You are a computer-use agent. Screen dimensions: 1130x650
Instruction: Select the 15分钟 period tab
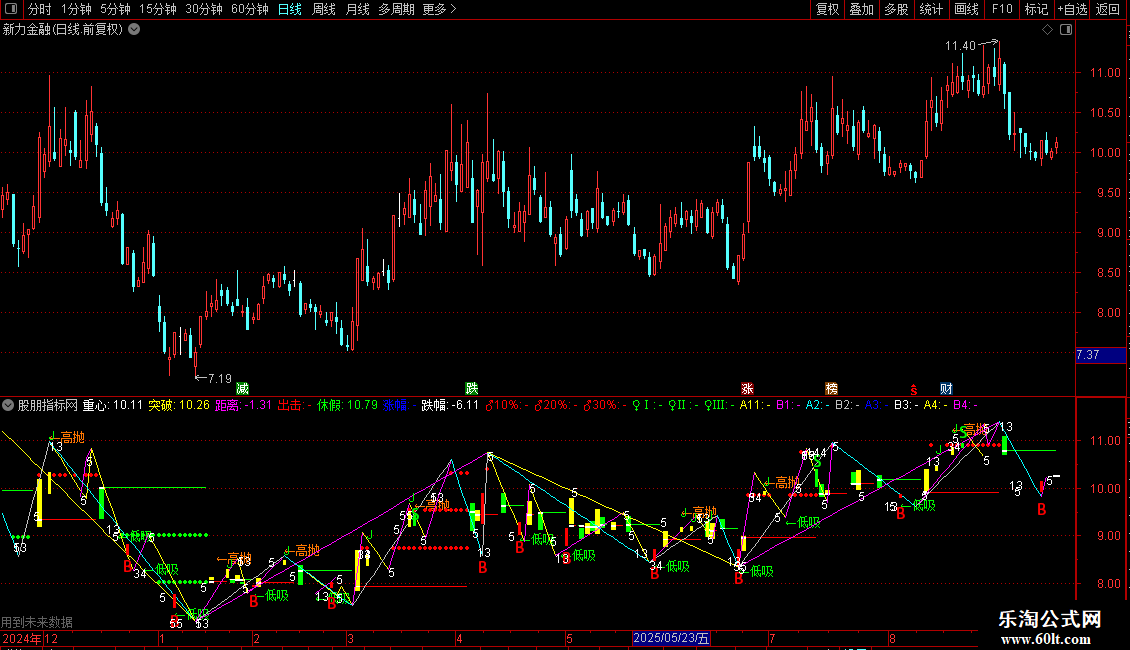pos(158,9)
